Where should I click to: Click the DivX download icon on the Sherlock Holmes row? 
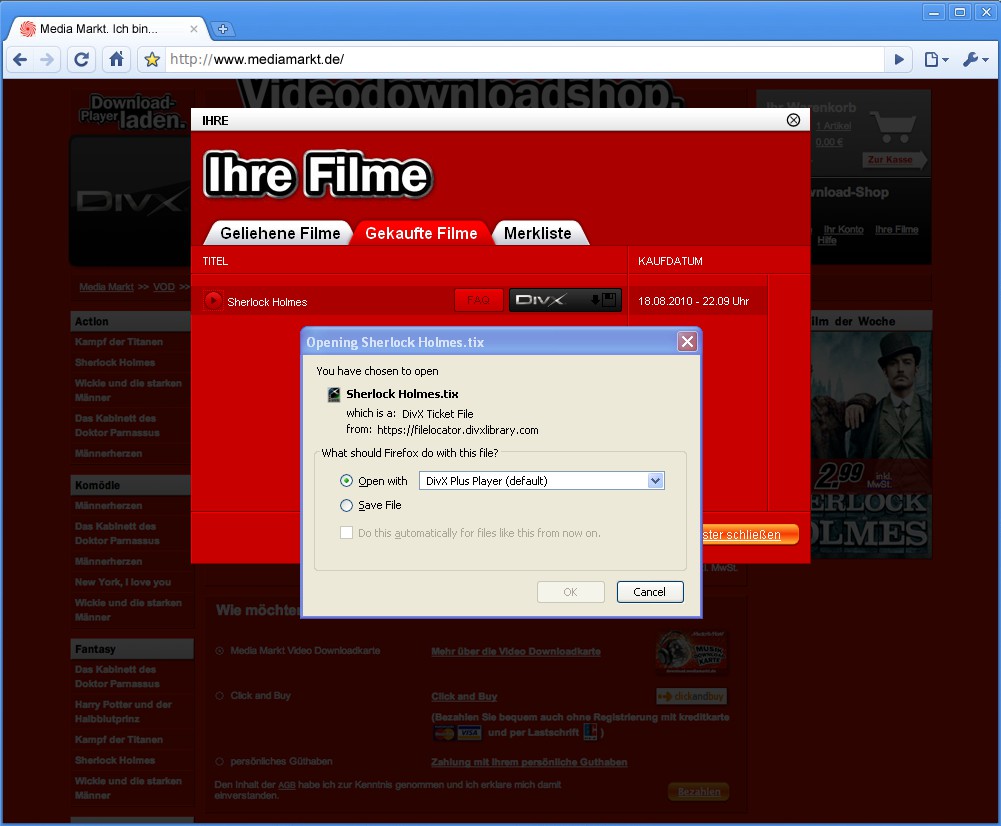click(564, 299)
